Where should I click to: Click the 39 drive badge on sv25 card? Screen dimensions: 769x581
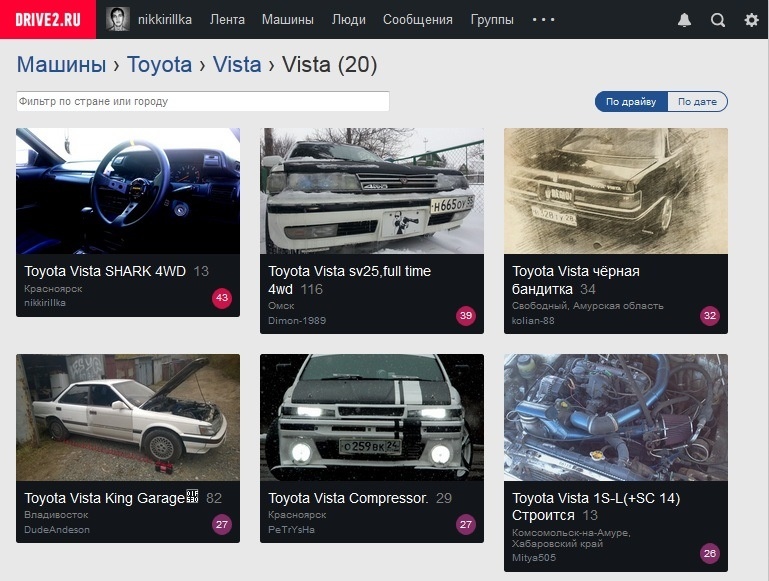tap(466, 316)
